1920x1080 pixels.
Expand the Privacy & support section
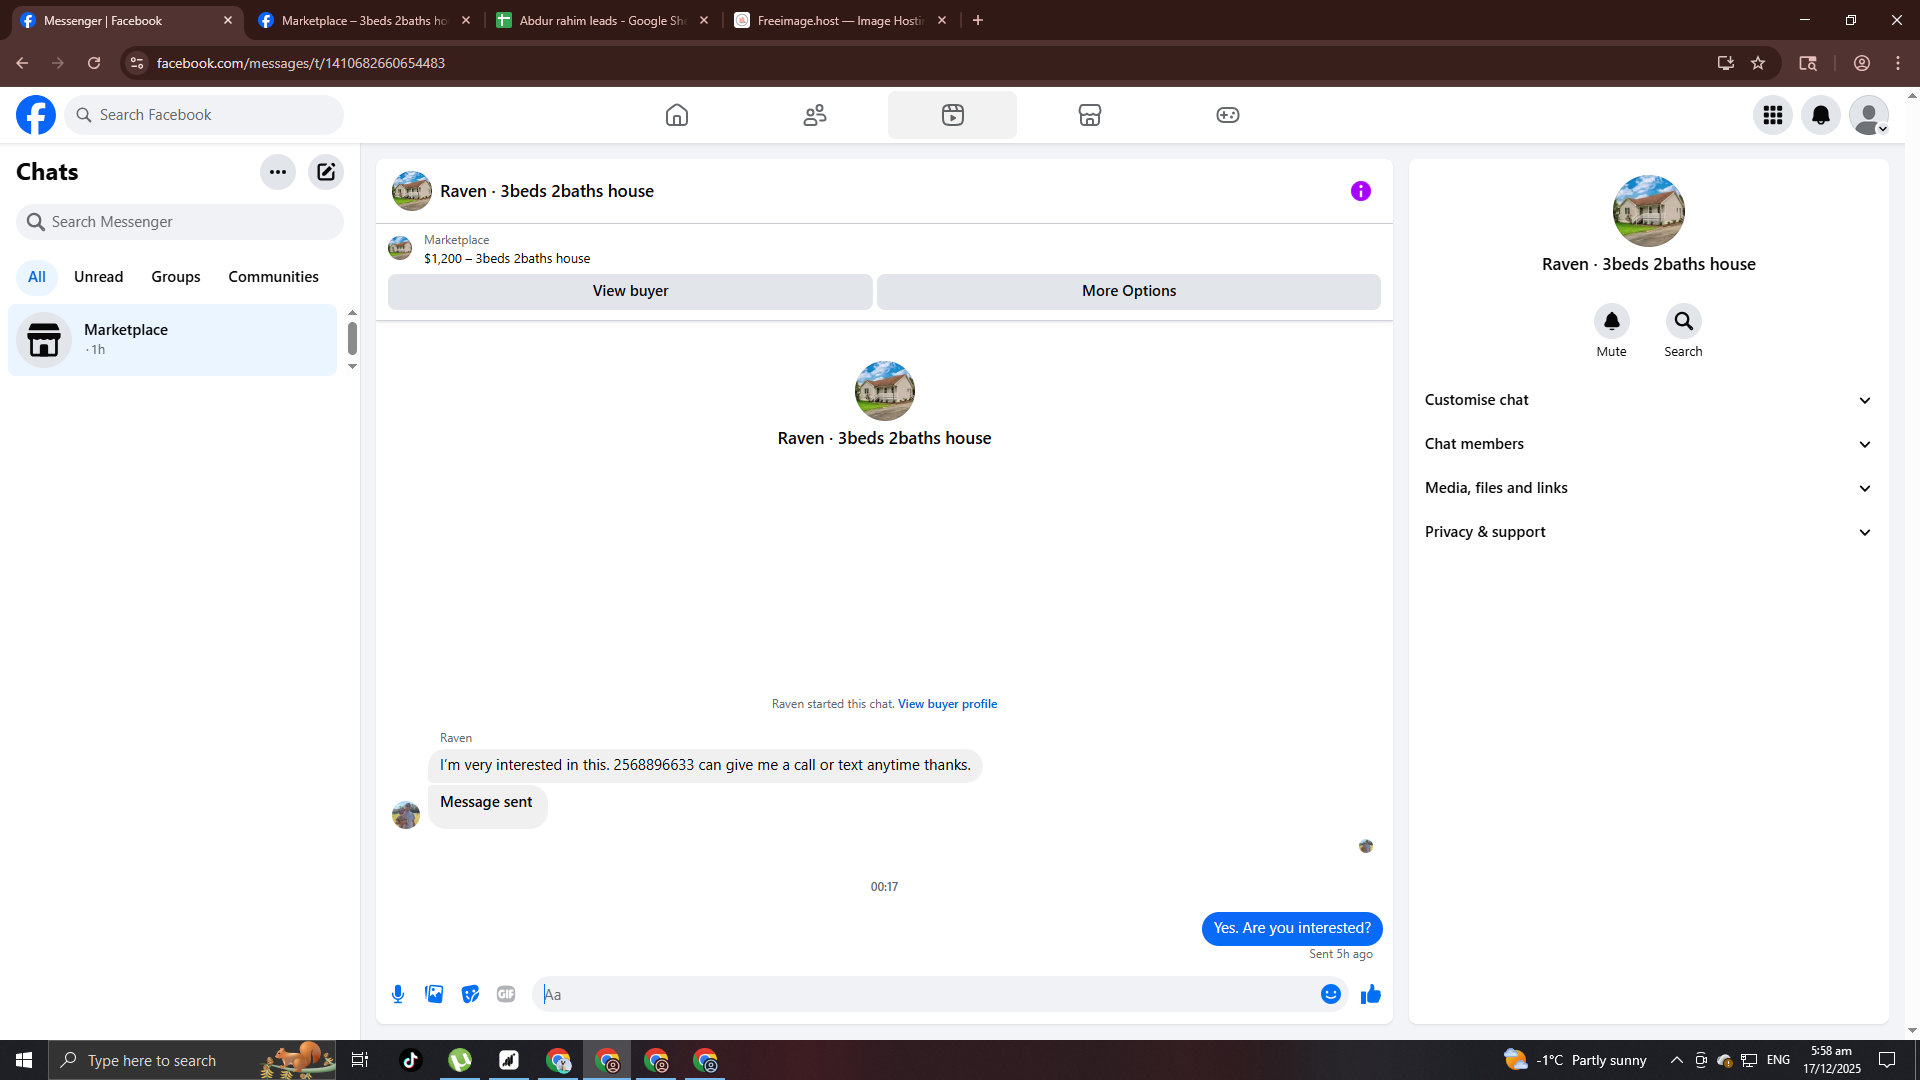click(x=1648, y=532)
